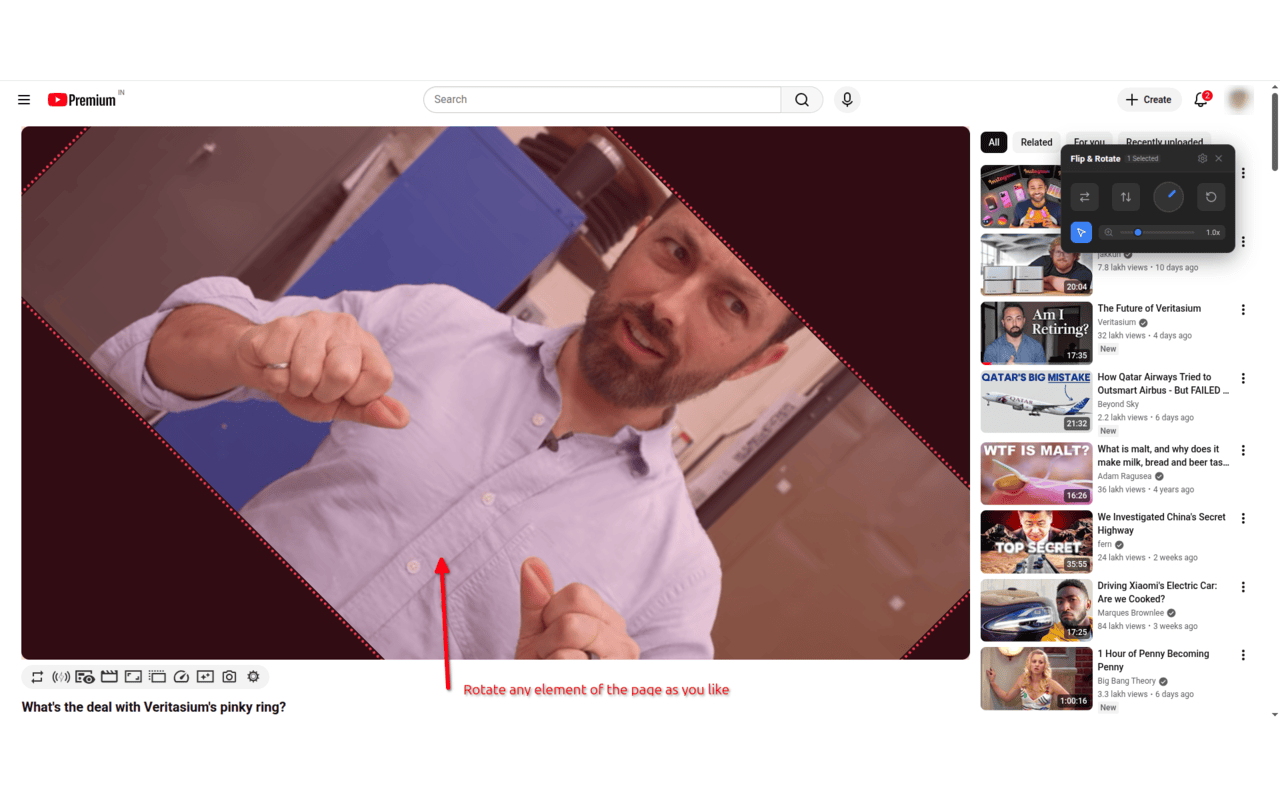The width and height of the screenshot is (1280, 800).
Task: Enable miniplayer mode from the toolbar
Action: 157,677
